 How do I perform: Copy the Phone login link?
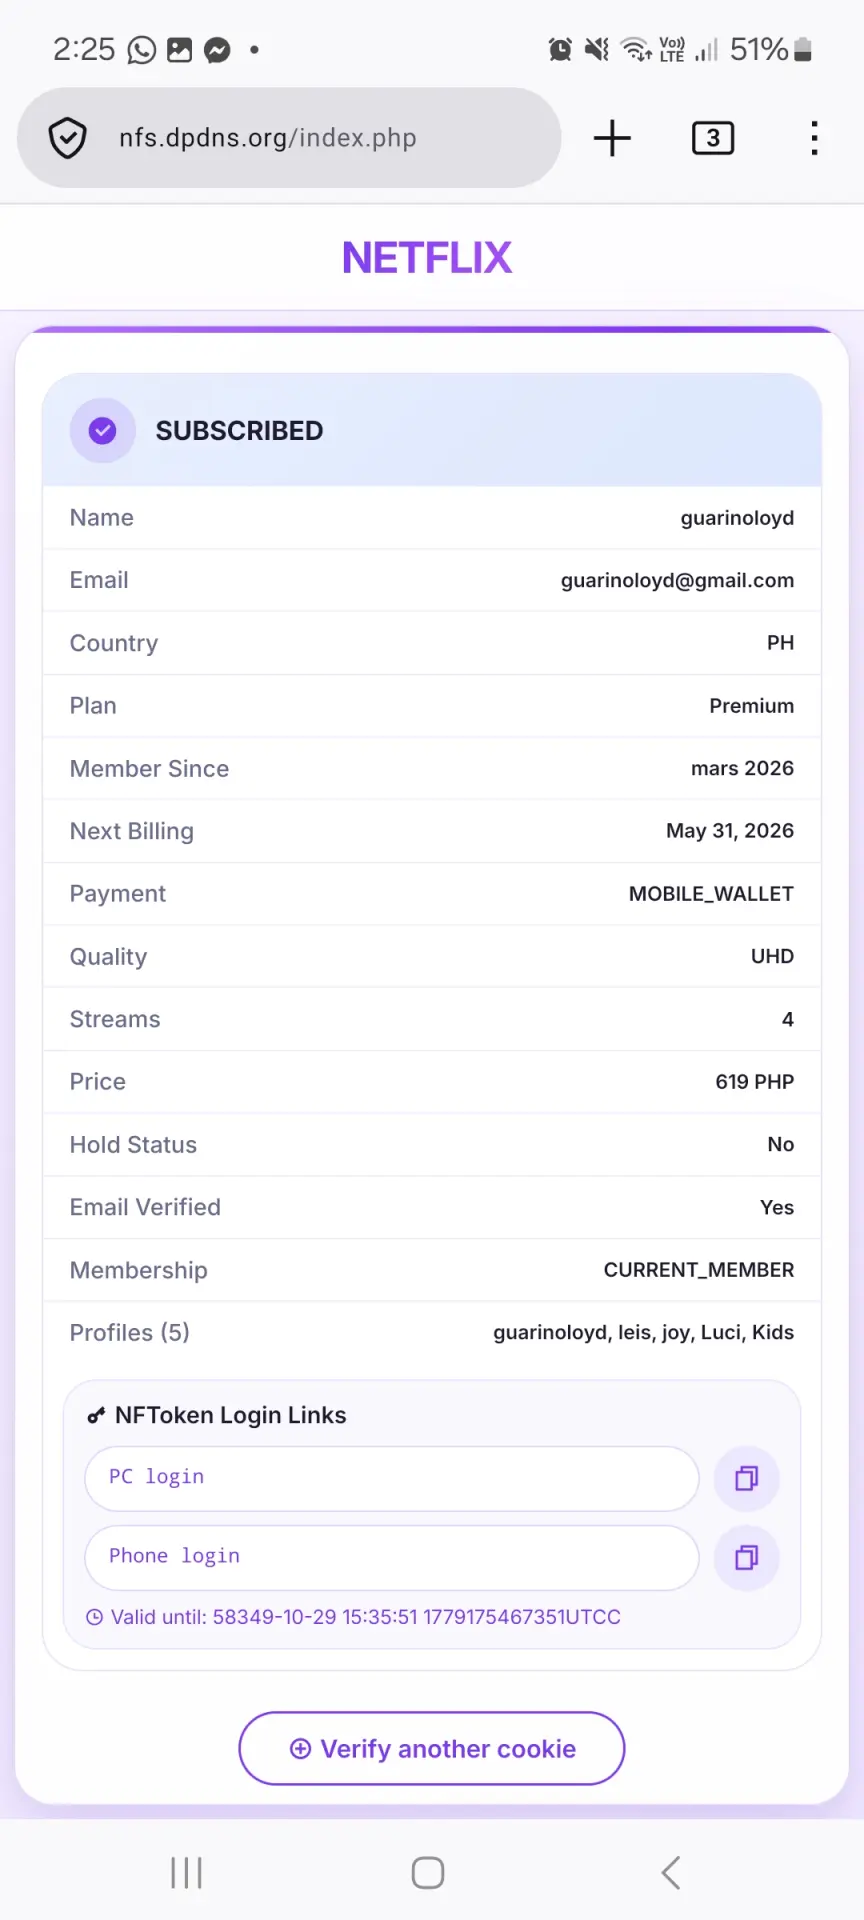pos(746,1557)
